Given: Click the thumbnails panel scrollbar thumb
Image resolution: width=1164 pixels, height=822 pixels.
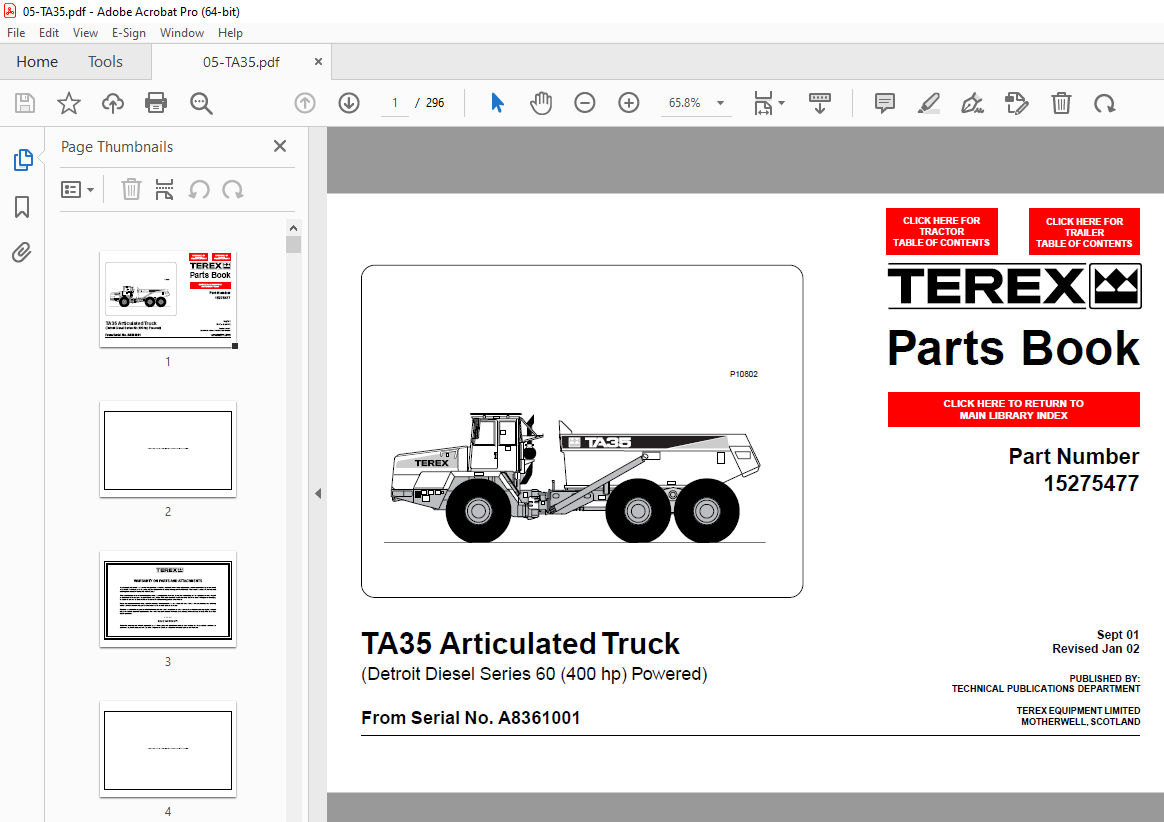Looking at the screenshot, I should pos(293,244).
